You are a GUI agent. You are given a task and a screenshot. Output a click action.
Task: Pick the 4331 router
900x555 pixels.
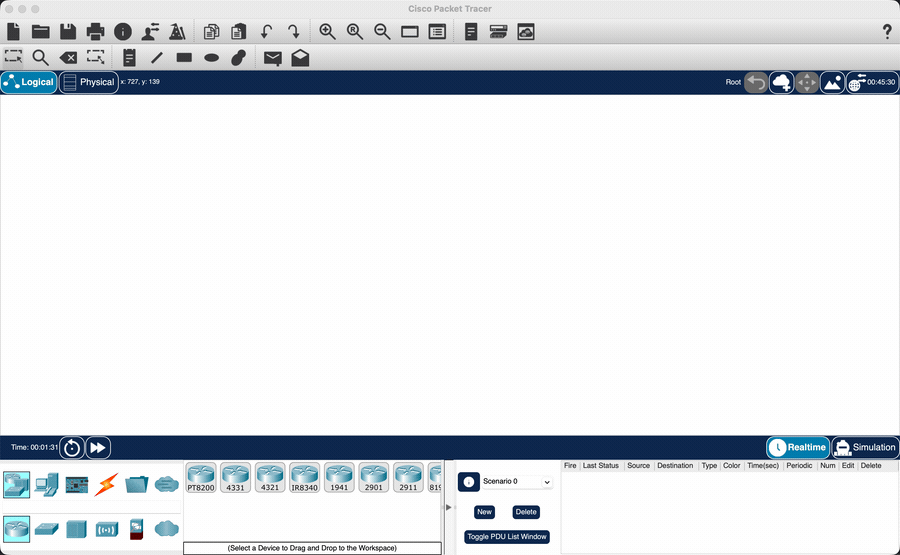(235, 478)
